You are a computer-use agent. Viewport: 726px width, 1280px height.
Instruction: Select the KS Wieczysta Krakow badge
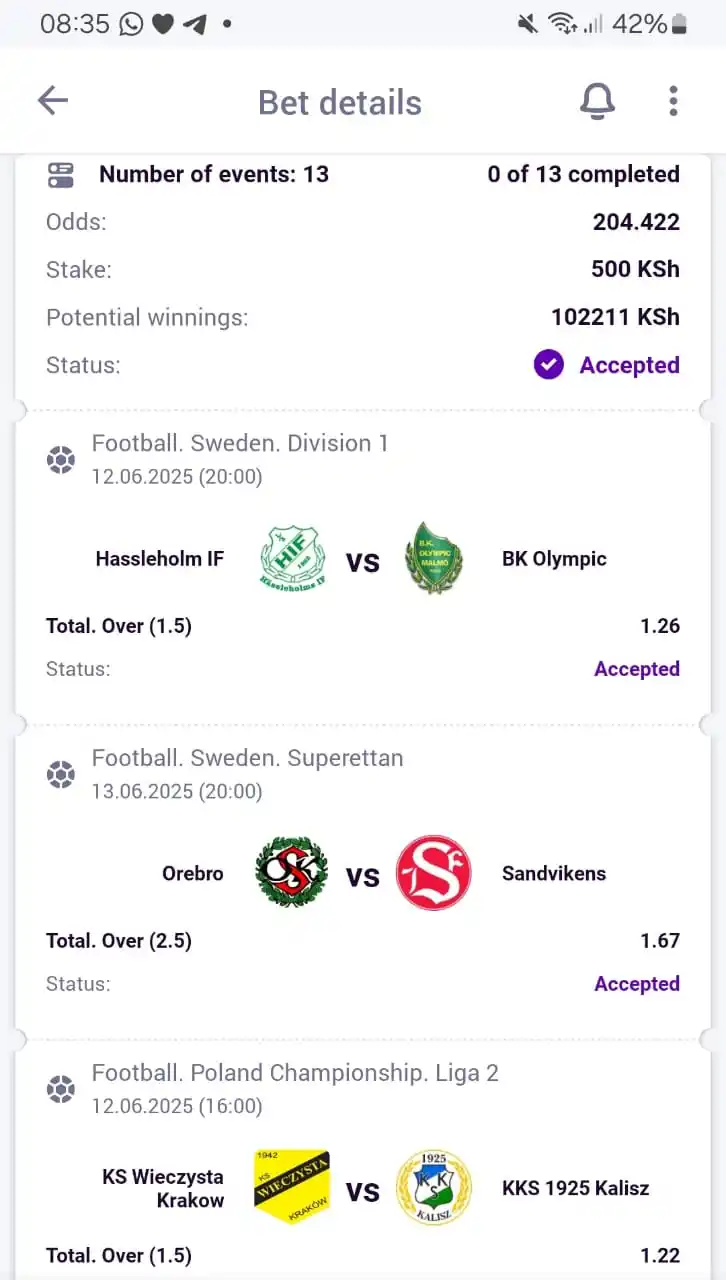291,1187
